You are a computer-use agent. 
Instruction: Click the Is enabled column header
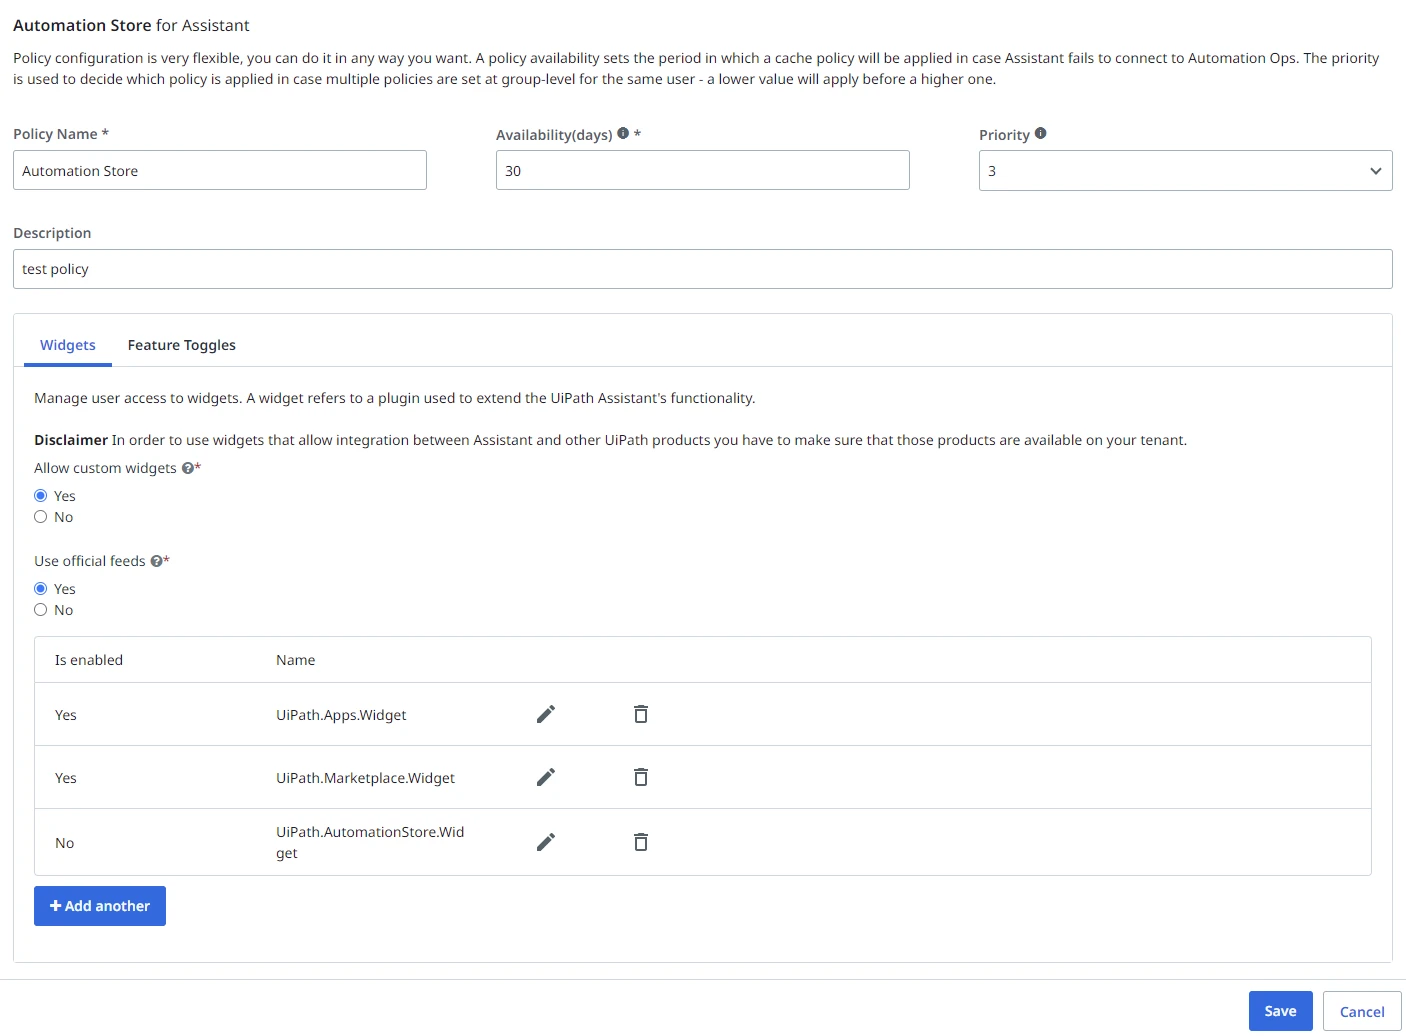coord(89,660)
